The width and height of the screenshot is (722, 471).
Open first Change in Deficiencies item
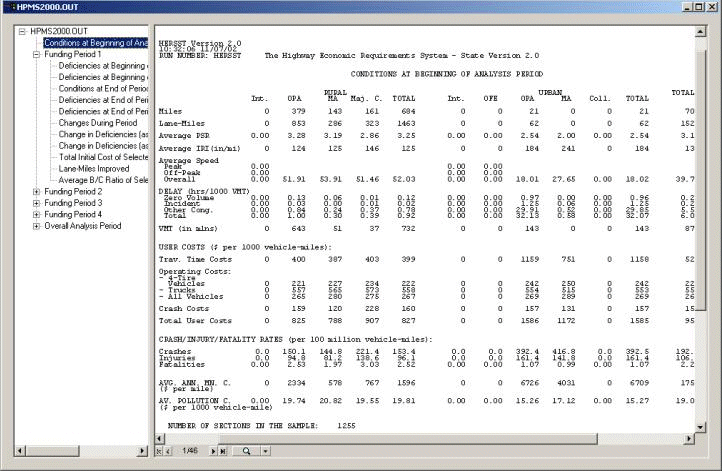[x=103, y=134]
